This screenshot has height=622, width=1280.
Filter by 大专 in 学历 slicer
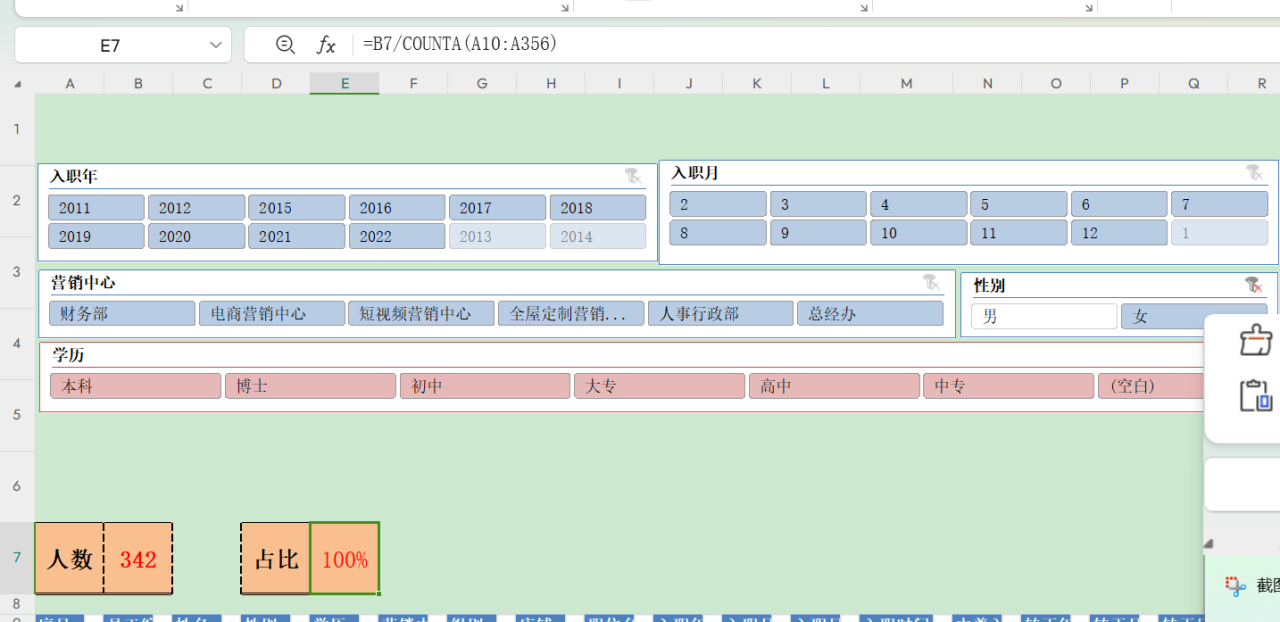click(660, 386)
